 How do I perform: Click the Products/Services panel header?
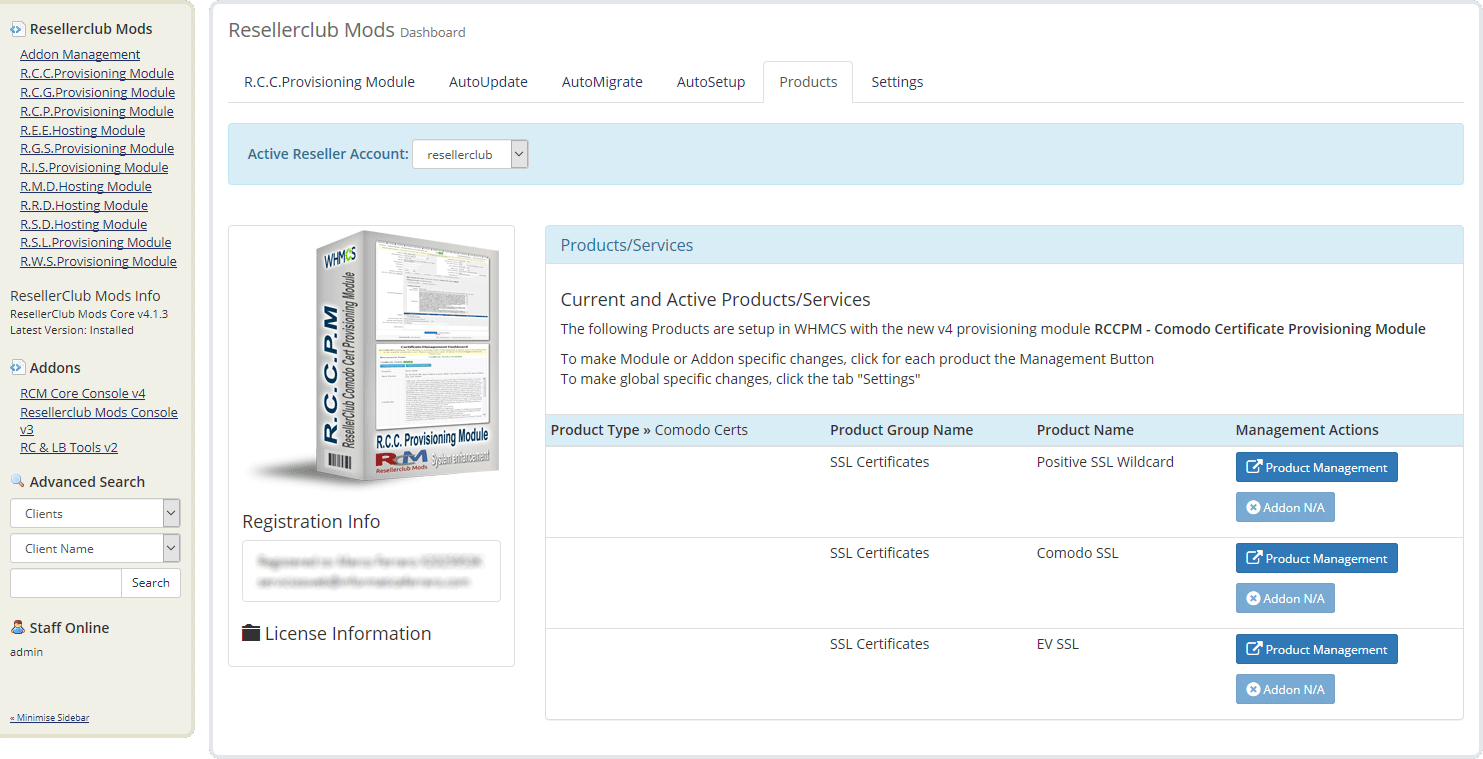pos(1004,245)
